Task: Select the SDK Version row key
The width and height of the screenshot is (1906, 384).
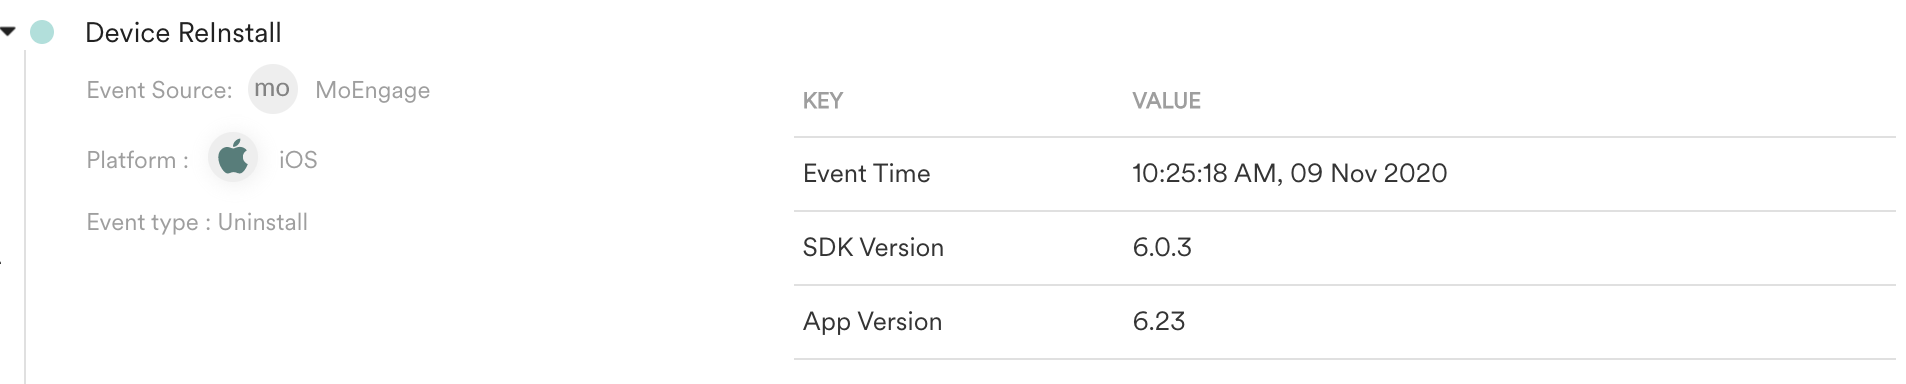Action: click(x=873, y=248)
